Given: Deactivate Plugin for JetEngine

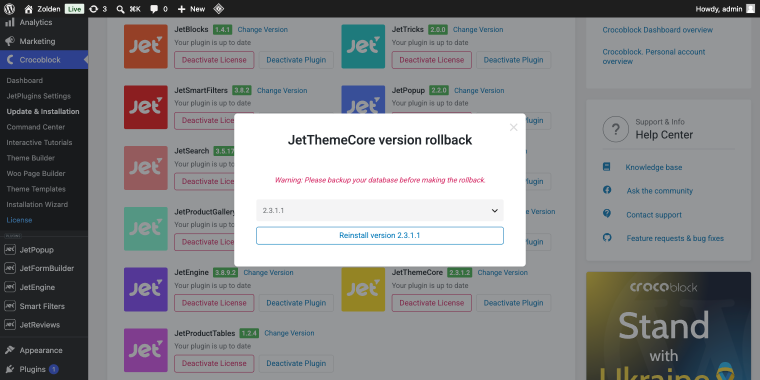Looking at the screenshot, I should point(296,303).
